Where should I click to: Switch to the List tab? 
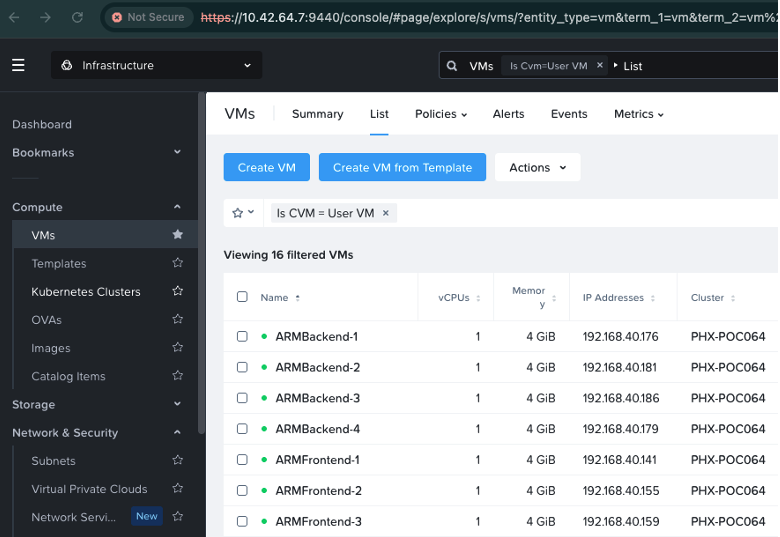pos(379,114)
